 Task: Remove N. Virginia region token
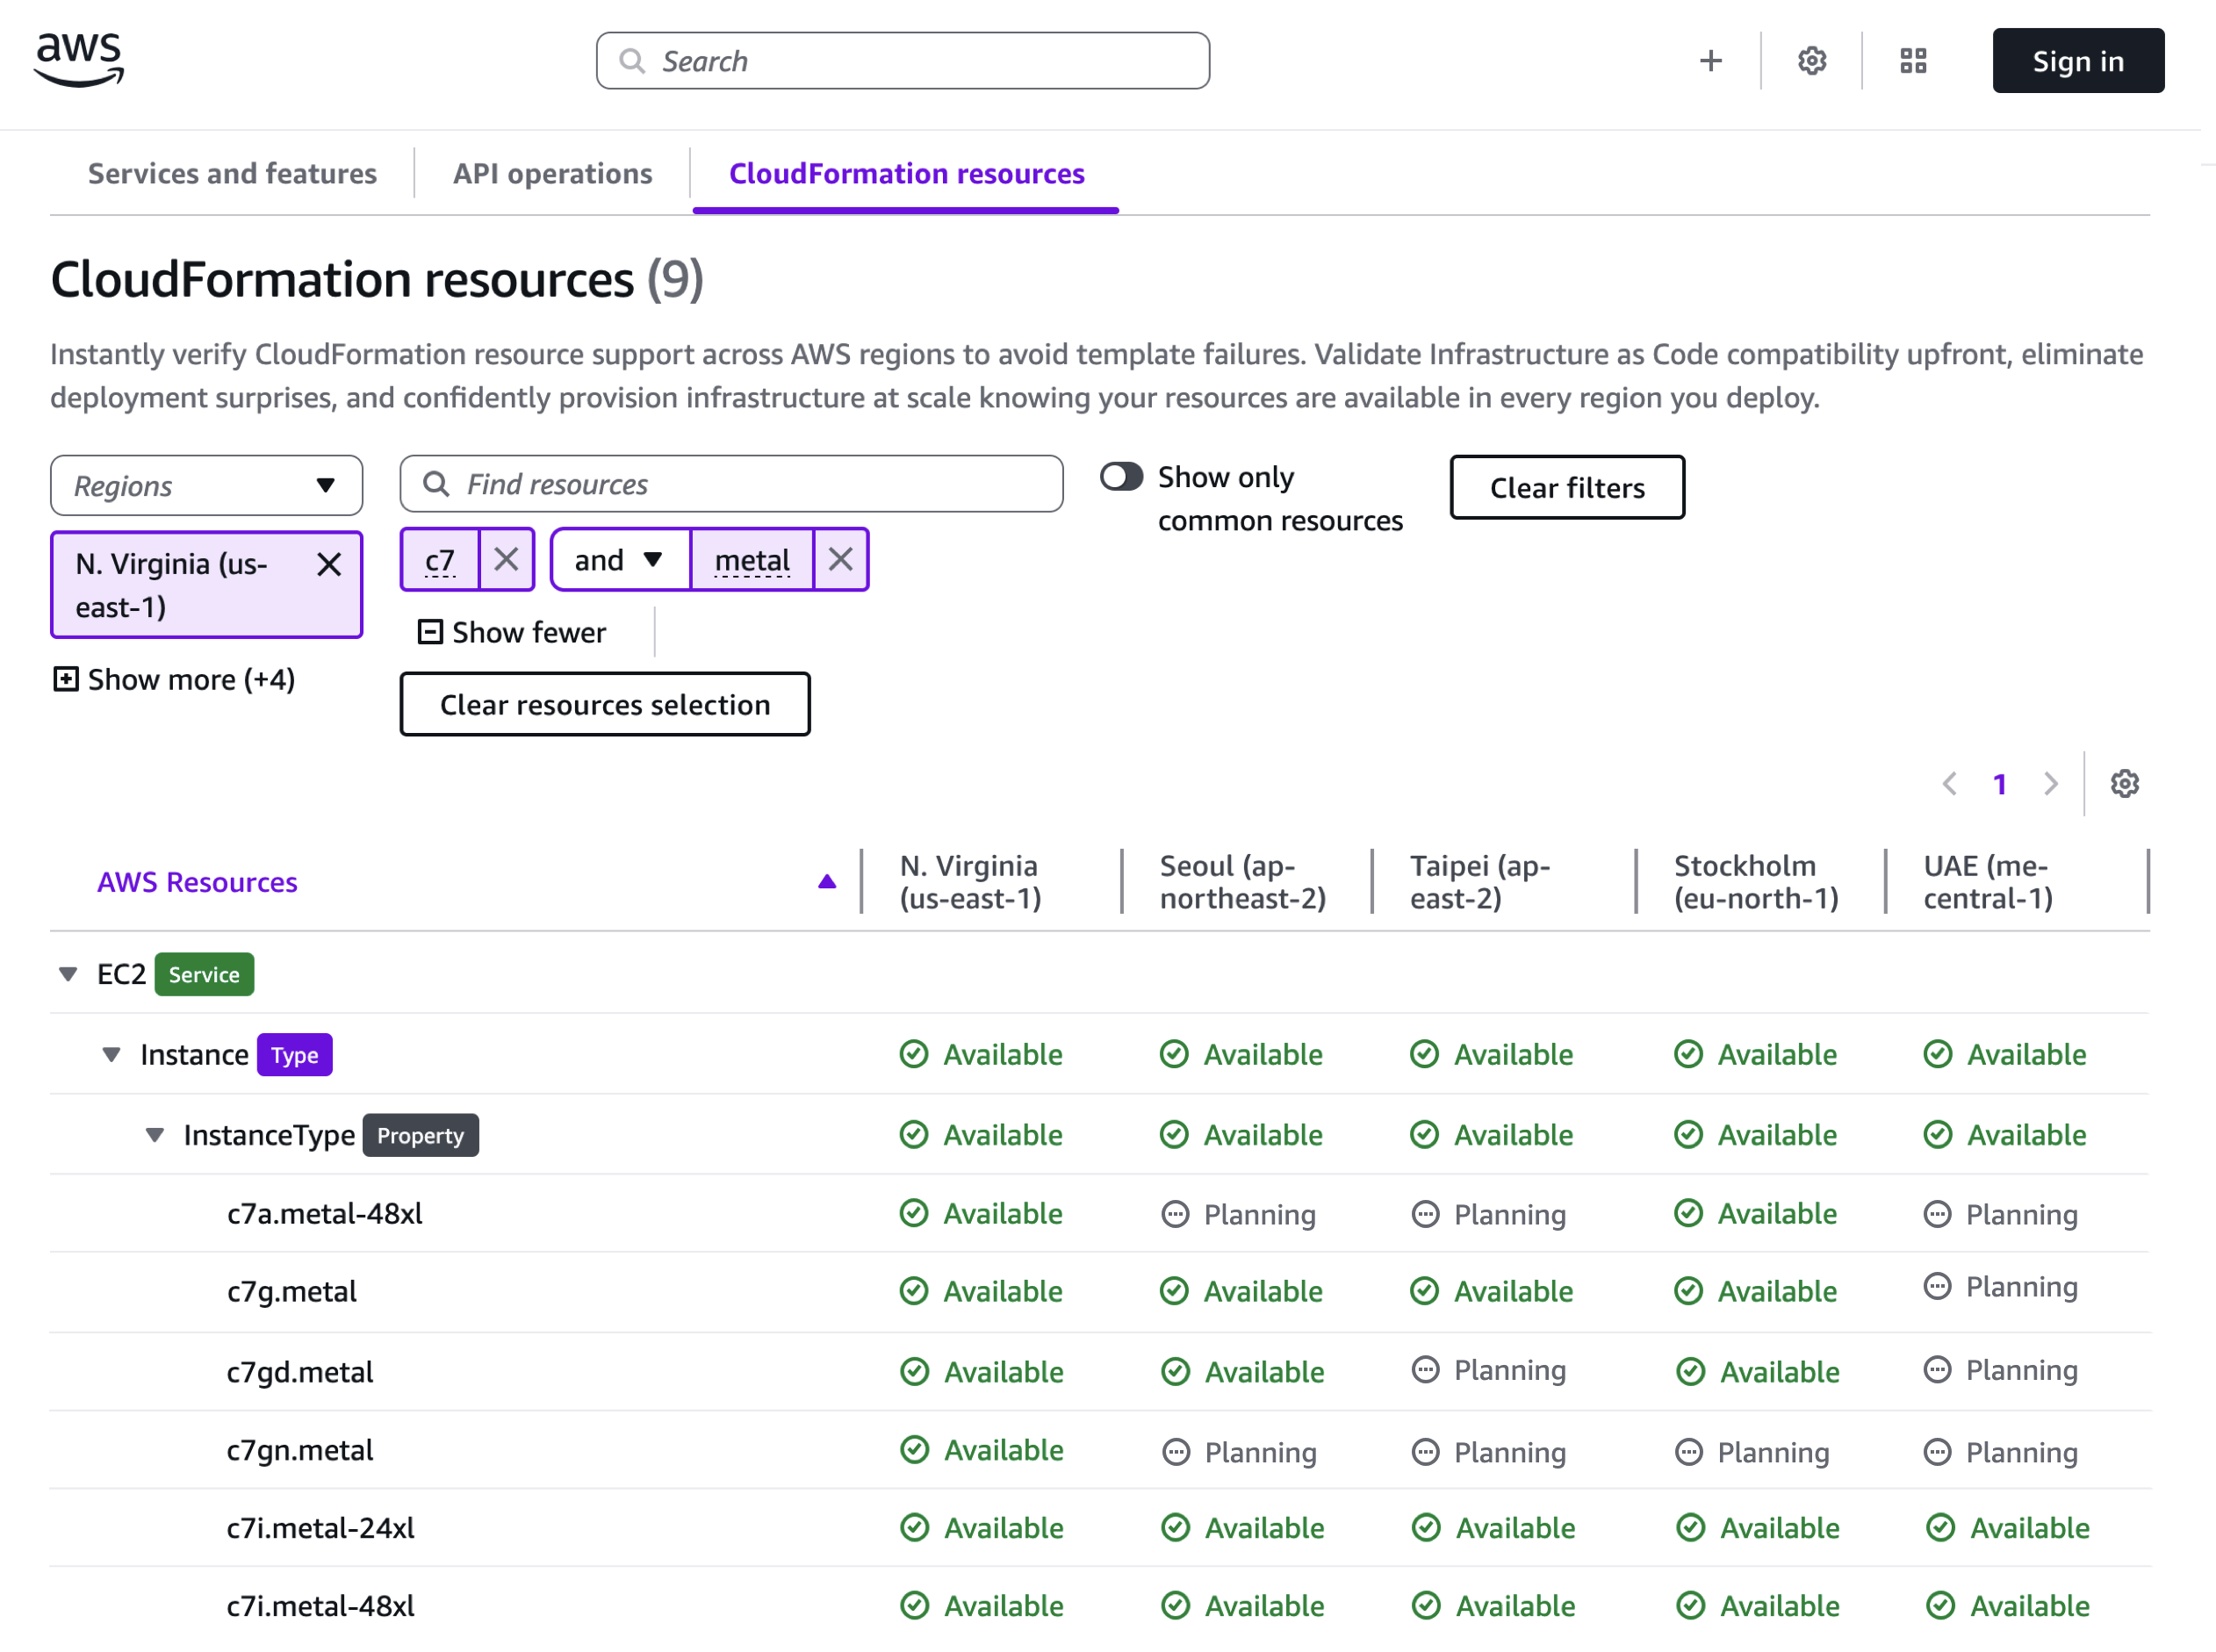[x=329, y=565]
